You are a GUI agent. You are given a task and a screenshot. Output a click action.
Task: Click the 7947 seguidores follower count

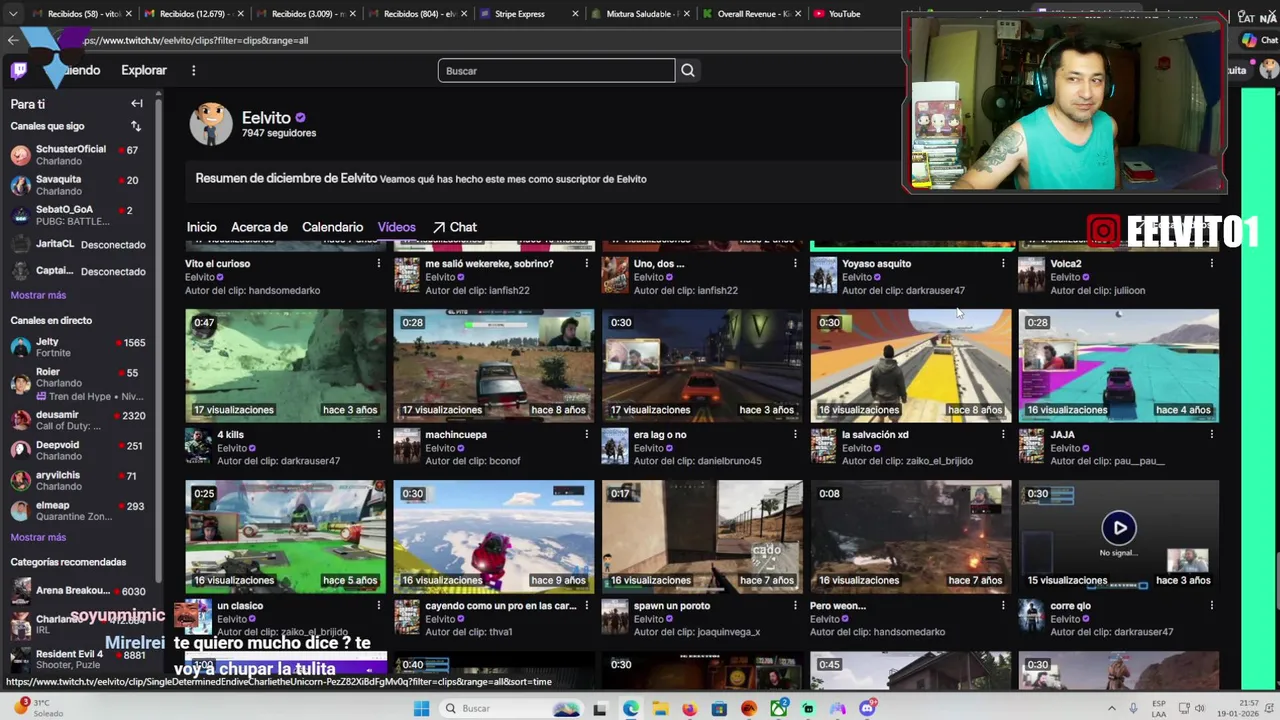click(x=279, y=133)
